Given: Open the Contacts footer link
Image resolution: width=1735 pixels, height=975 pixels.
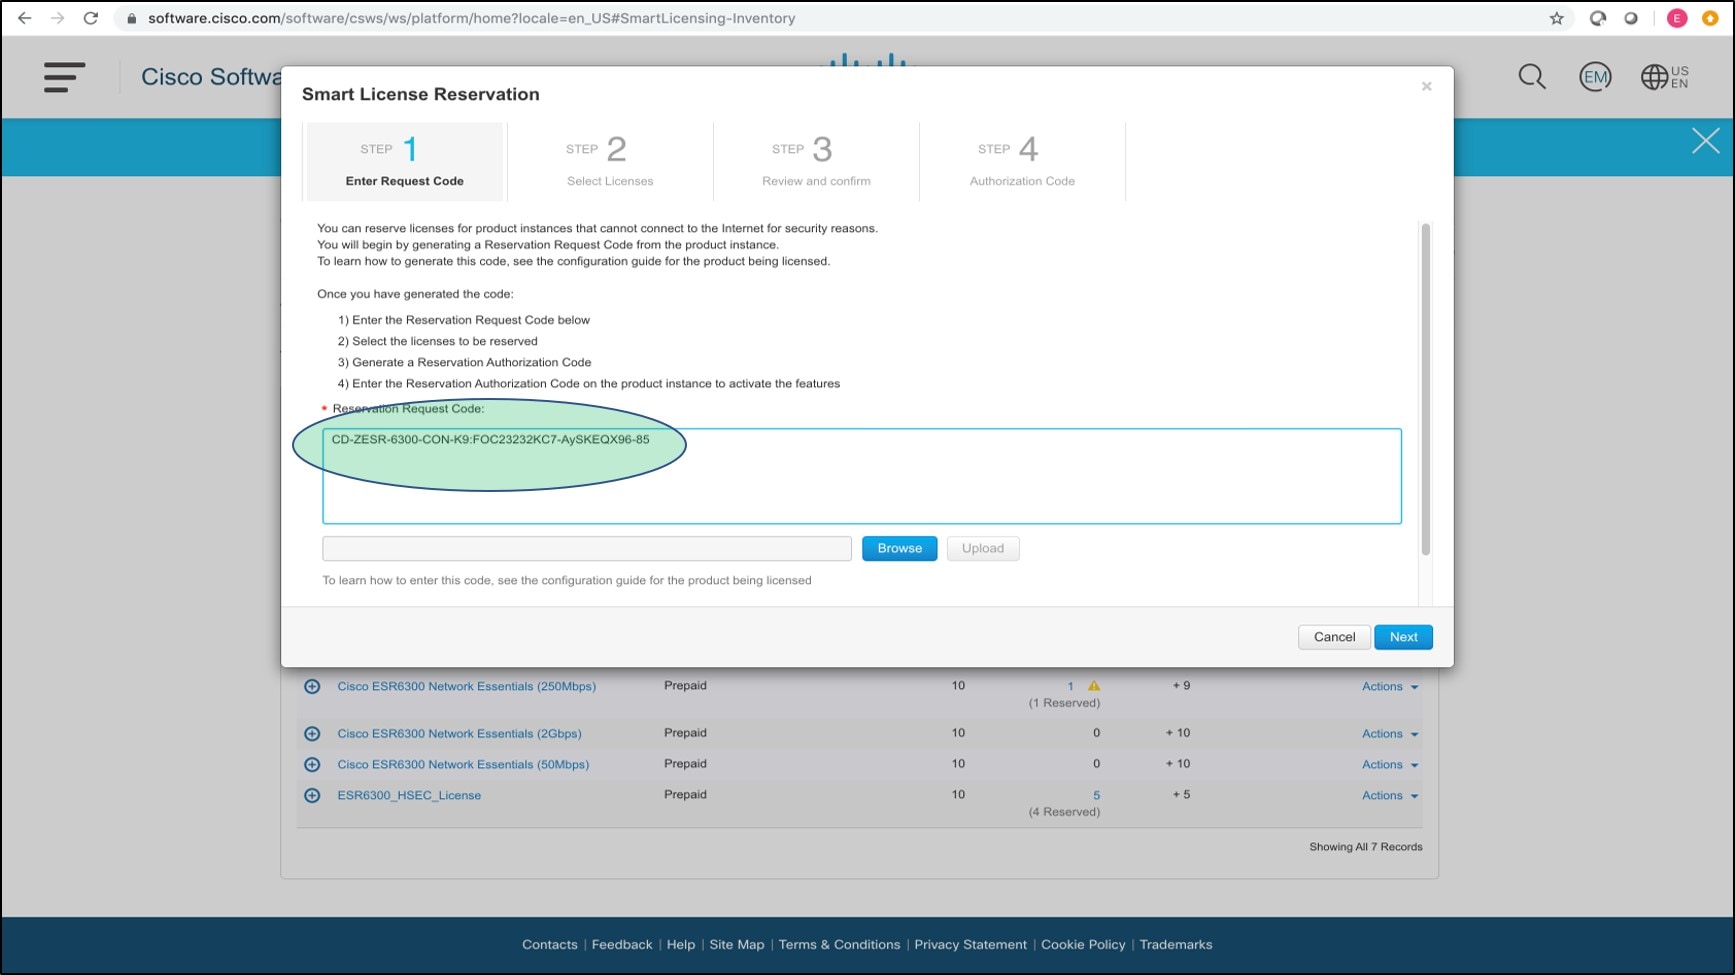Looking at the screenshot, I should pos(550,945).
